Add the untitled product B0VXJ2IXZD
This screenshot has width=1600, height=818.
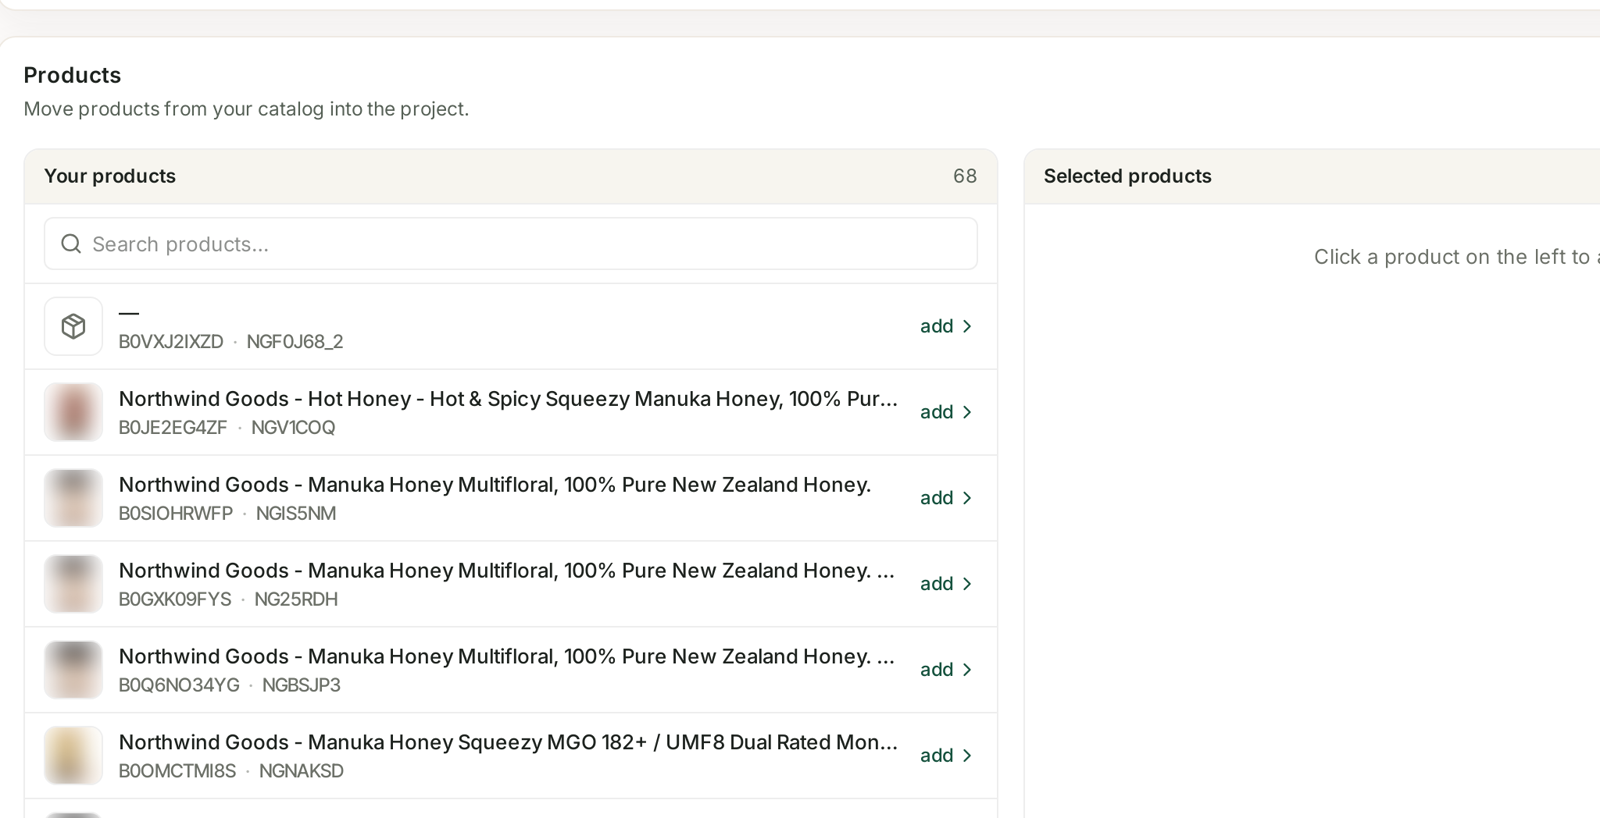coord(946,326)
